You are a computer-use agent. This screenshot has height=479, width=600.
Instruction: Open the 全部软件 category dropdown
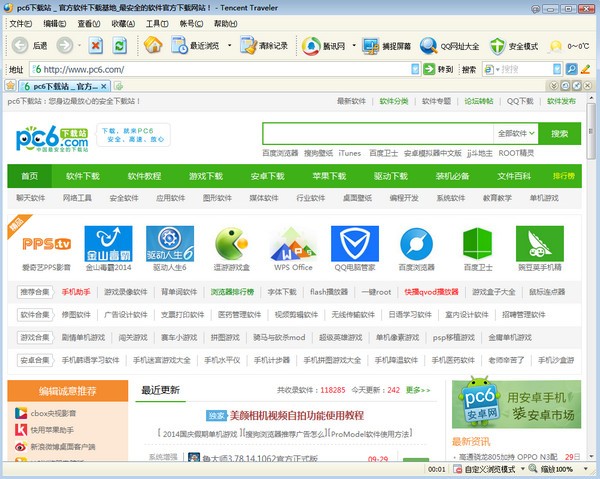516,134
